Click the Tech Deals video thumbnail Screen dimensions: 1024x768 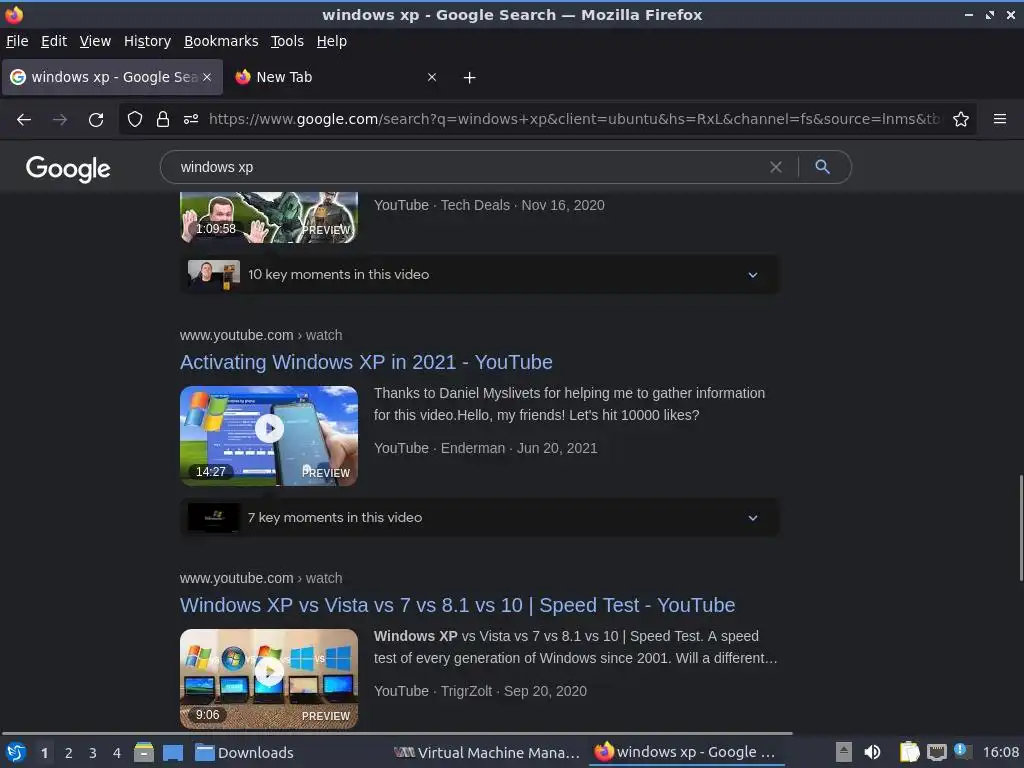pos(269,217)
